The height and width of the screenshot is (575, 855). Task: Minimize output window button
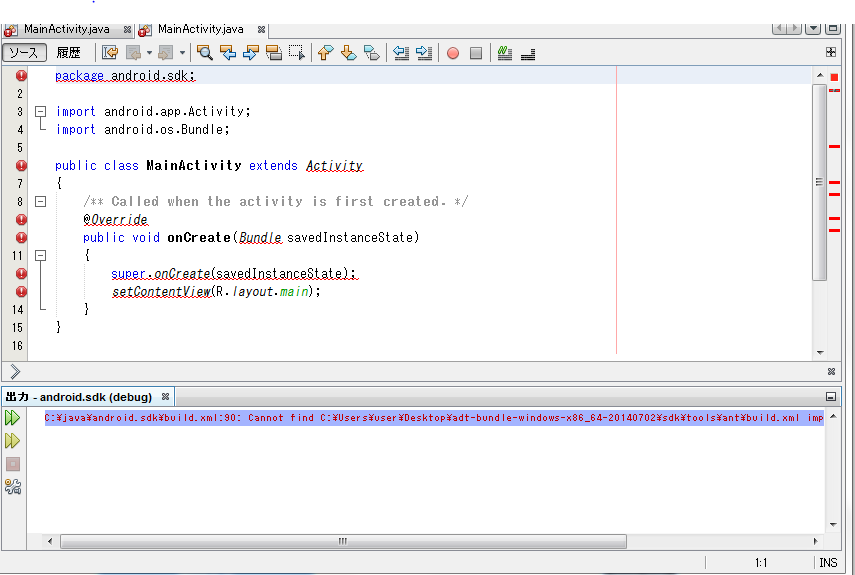830,397
